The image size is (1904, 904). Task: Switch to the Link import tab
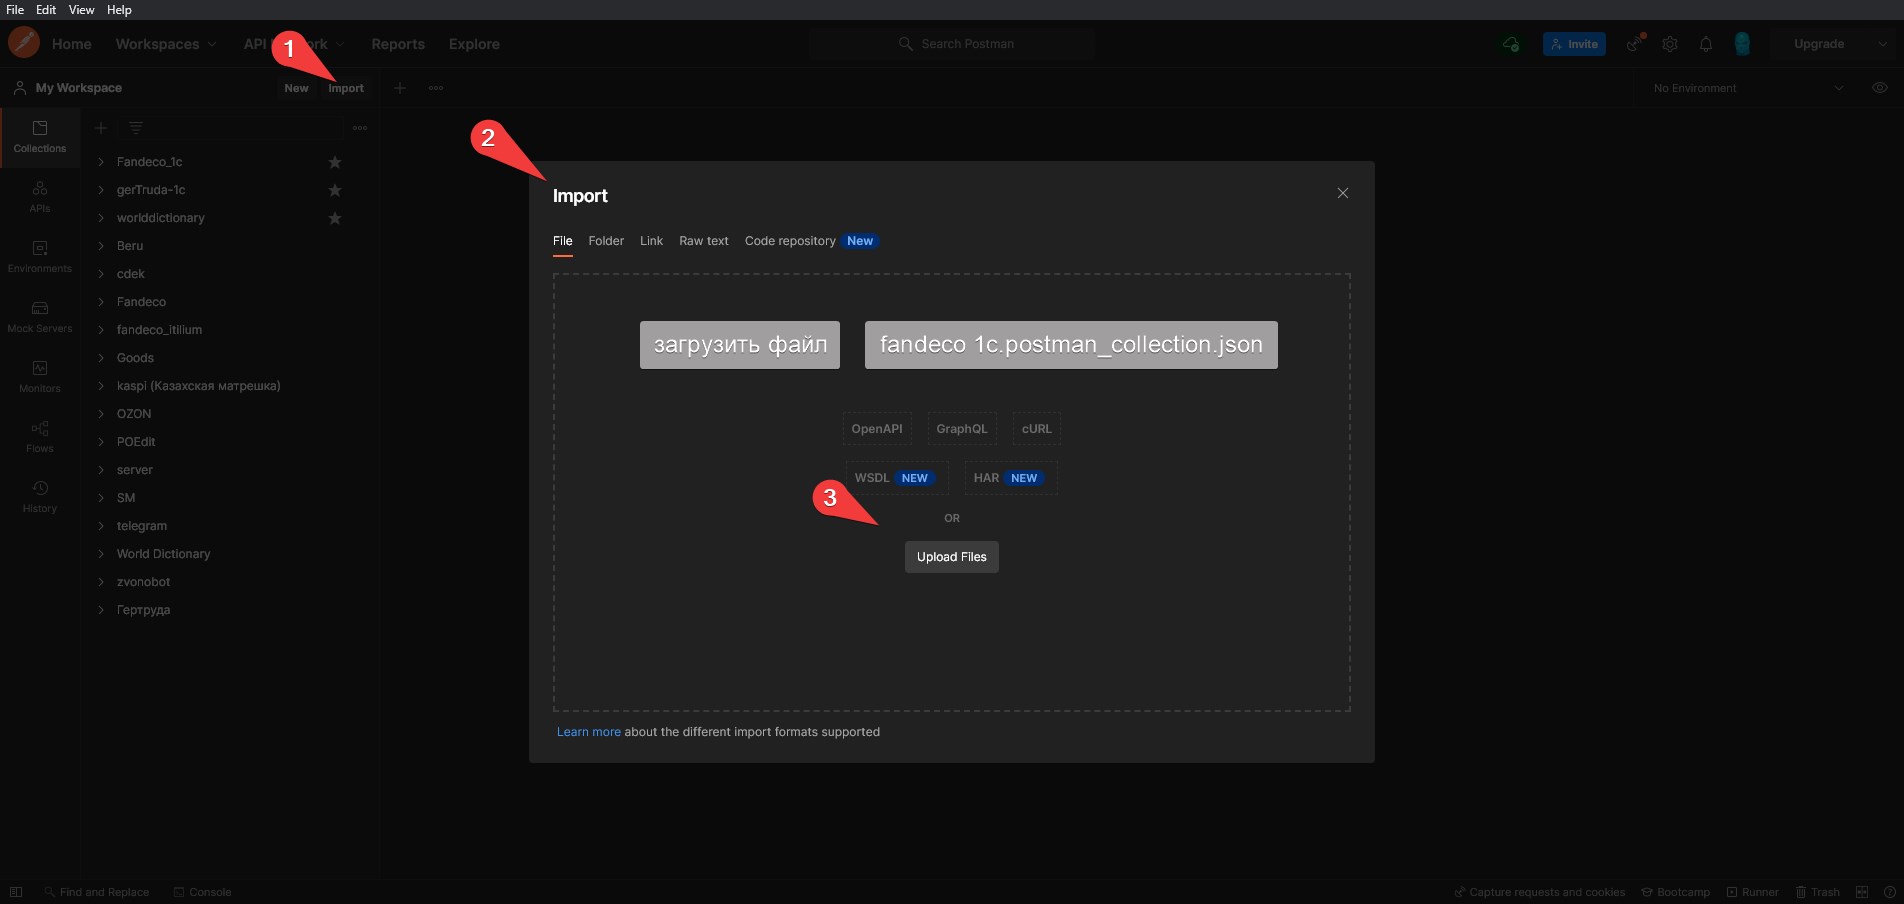click(x=651, y=241)
